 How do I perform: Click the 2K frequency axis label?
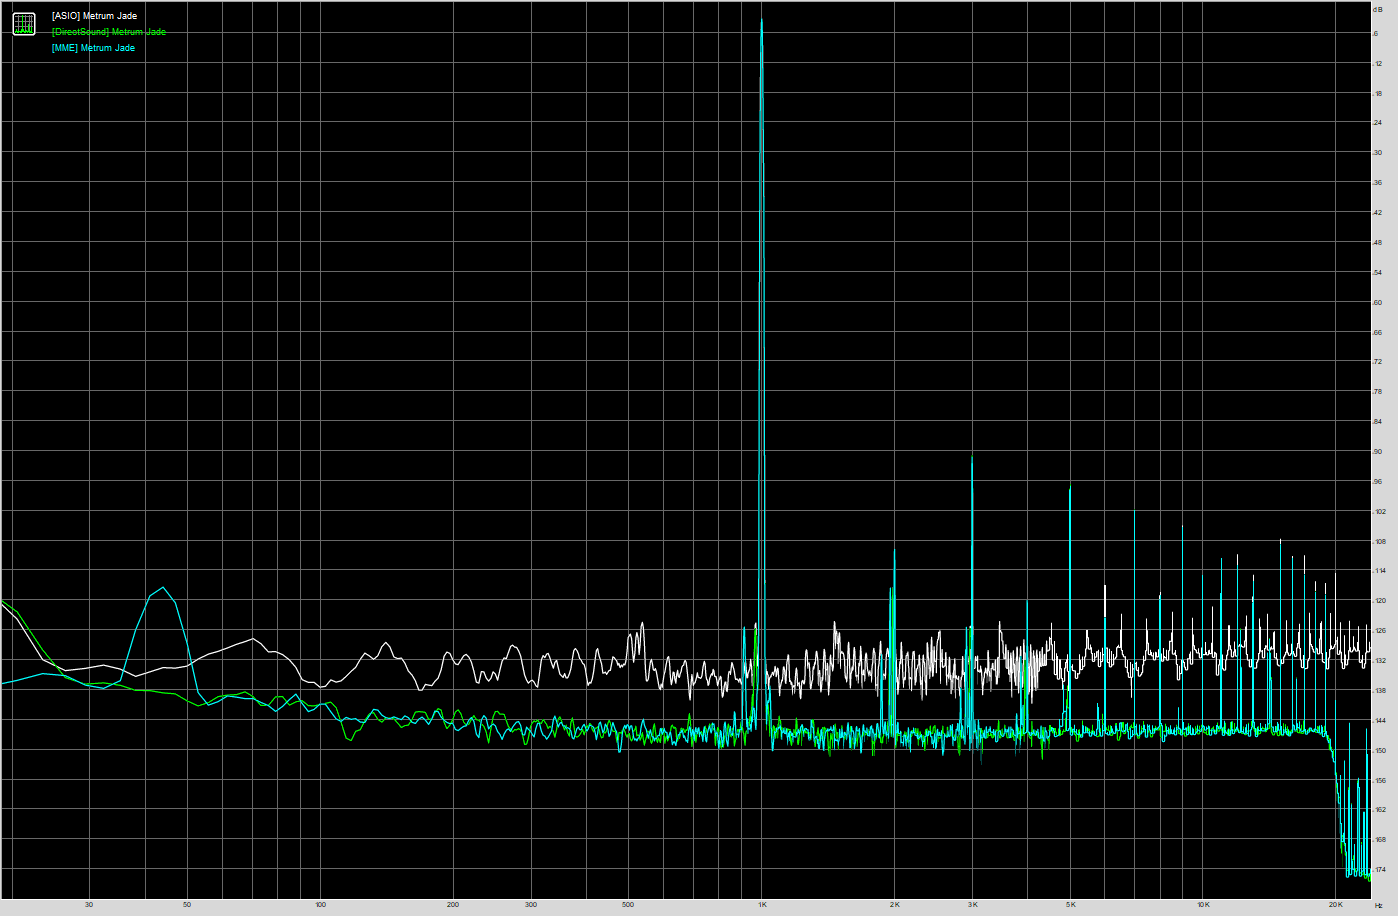pyautogui.click(x=895, y=905)
